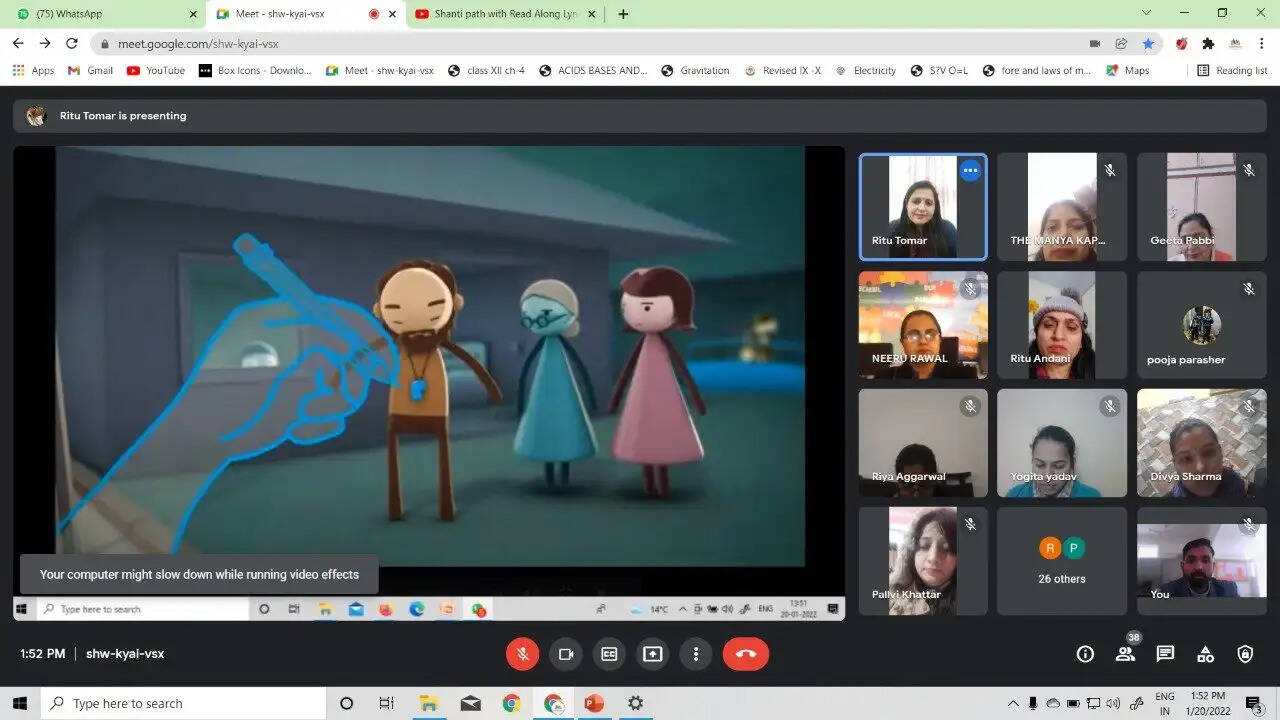
Task: Open the Maps bookmark
Action: point(1127,71)
